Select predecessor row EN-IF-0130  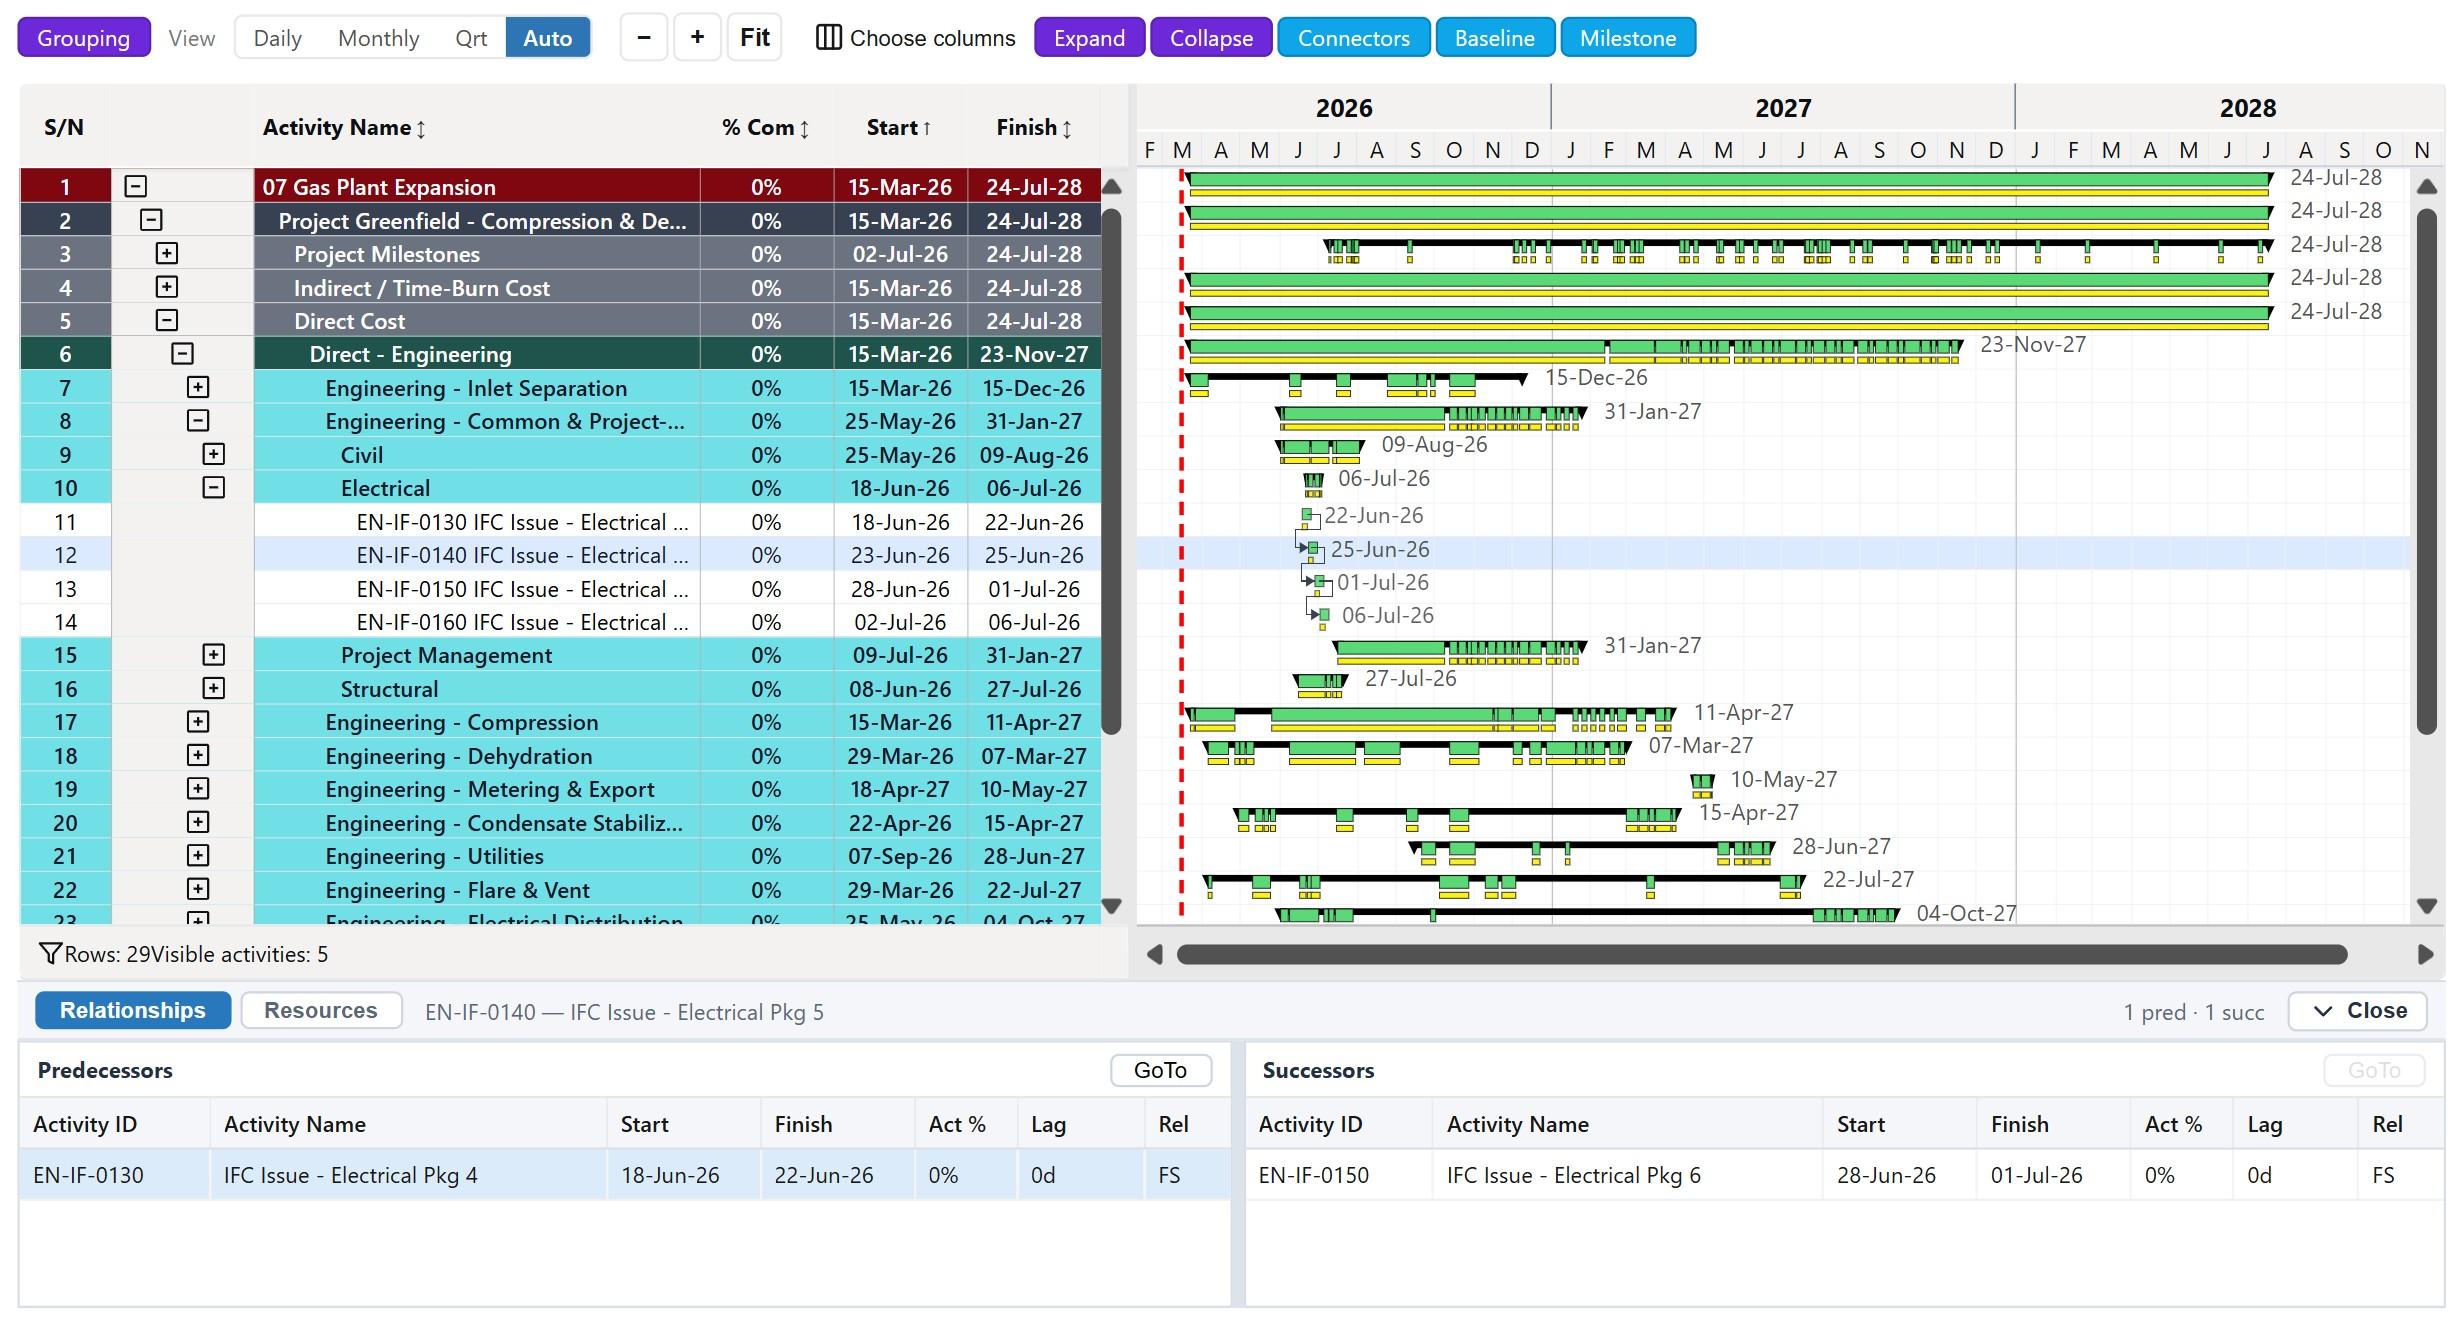point(625,1175)
